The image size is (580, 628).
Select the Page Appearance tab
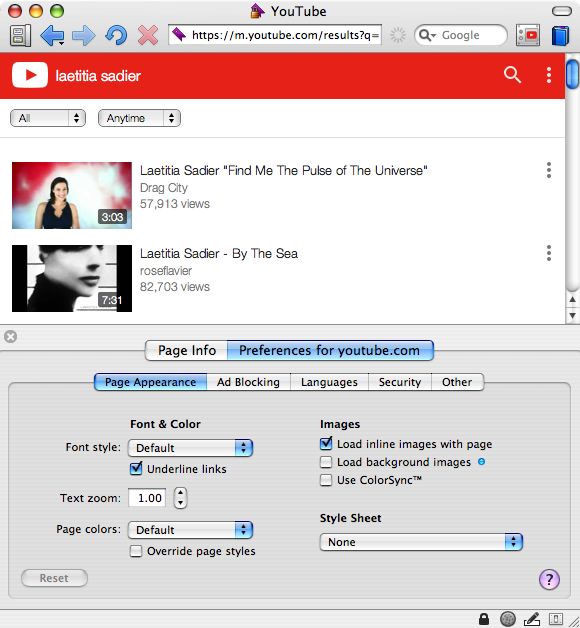tap(151, 382)
